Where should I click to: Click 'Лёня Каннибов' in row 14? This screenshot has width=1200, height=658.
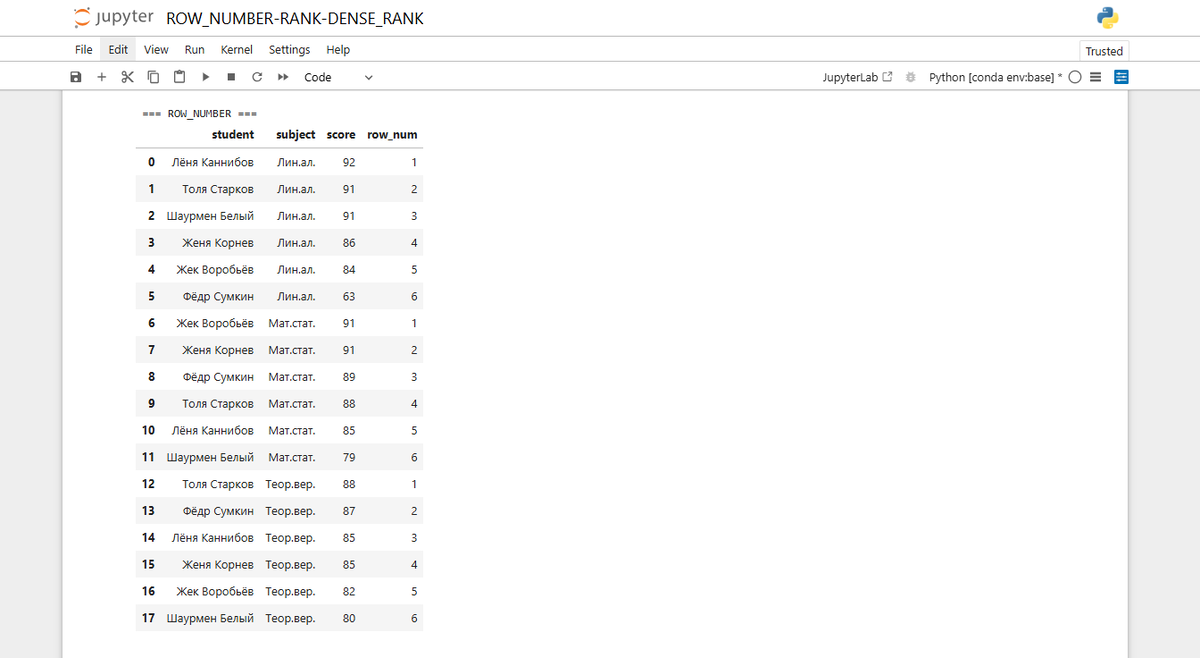click(213, 538)
